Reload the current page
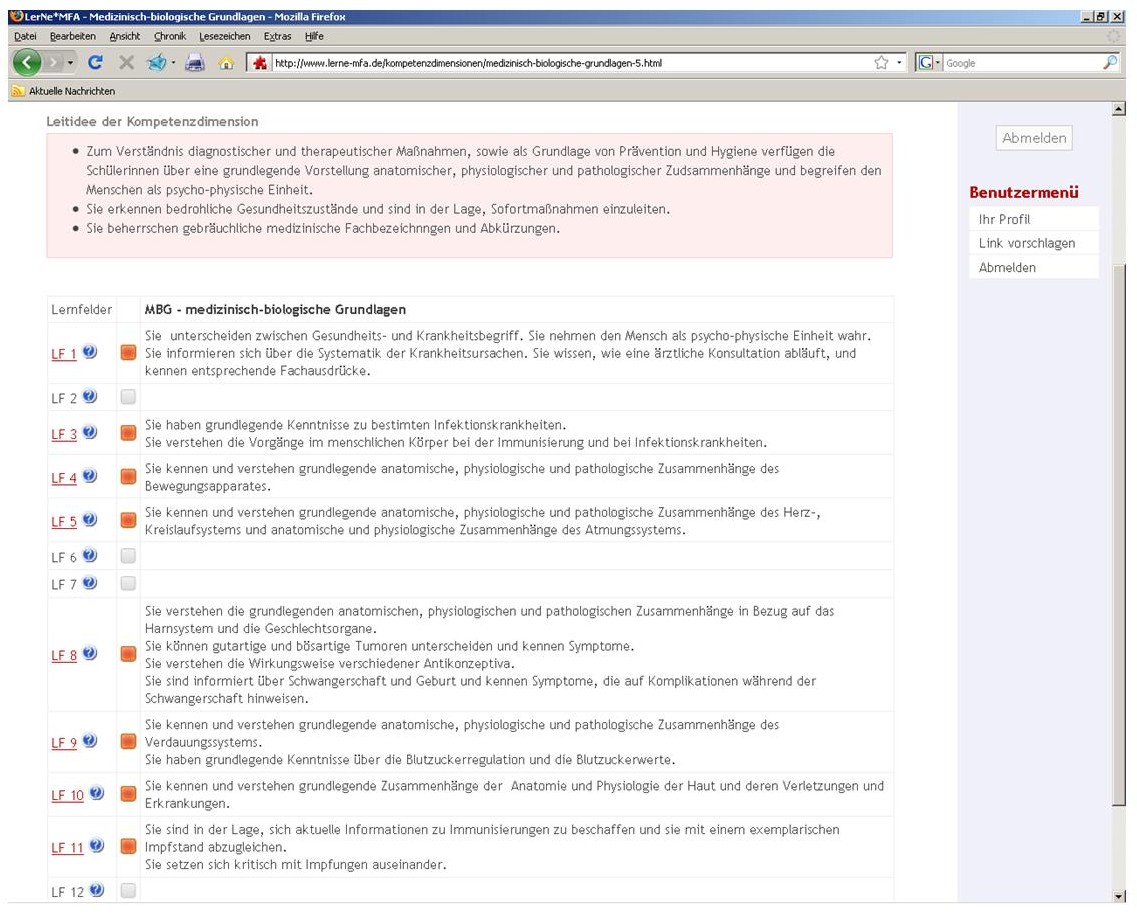The image size is (1137, 915). point(96,63)
